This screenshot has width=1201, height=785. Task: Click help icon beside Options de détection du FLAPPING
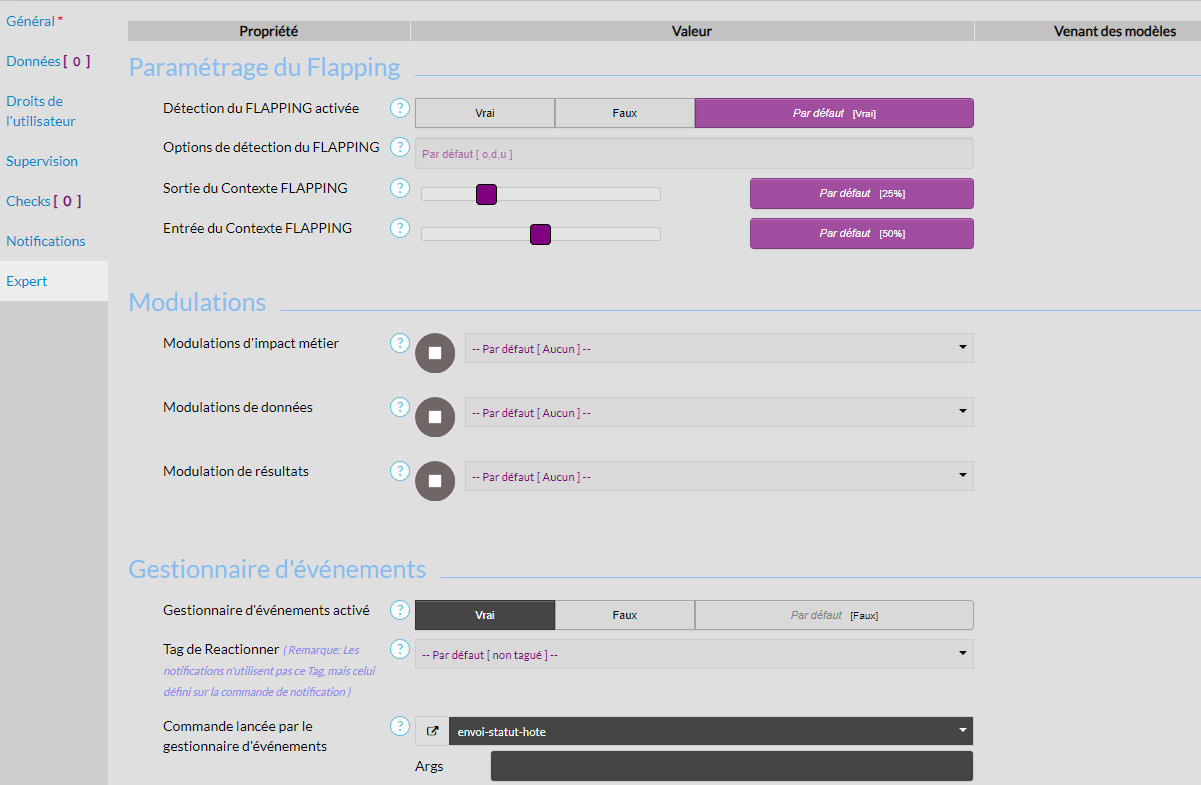[x=400, y=148]
